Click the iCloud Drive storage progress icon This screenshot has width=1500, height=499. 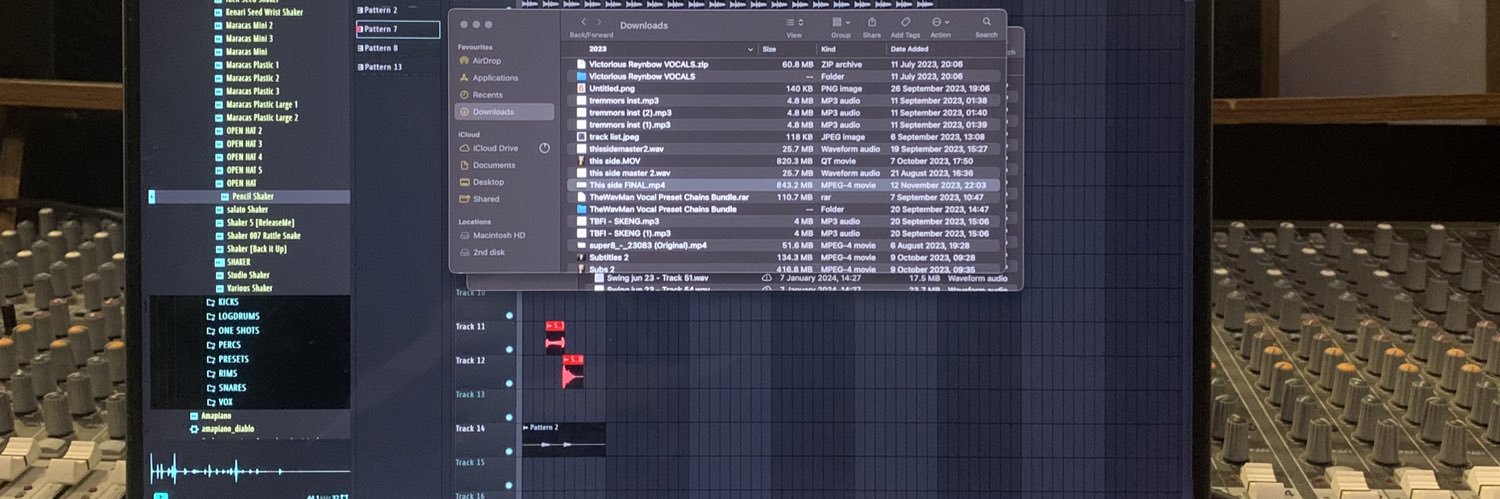(545, 148)
